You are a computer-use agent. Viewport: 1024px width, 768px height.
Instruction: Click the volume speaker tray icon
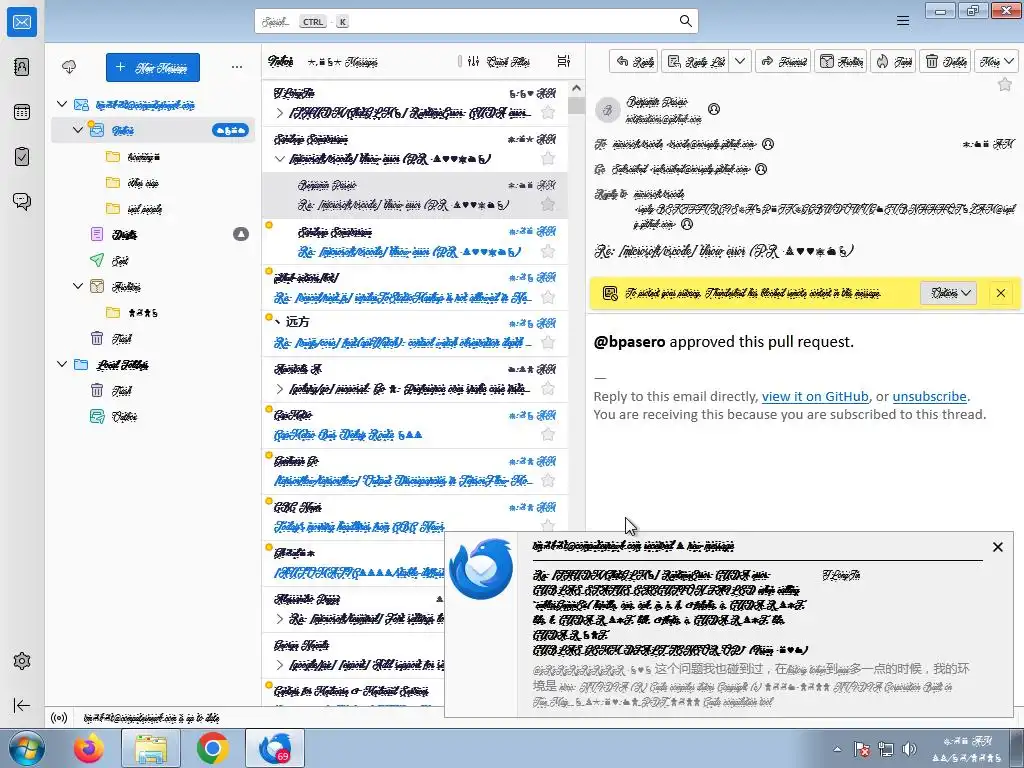click(x=909, y=749)
